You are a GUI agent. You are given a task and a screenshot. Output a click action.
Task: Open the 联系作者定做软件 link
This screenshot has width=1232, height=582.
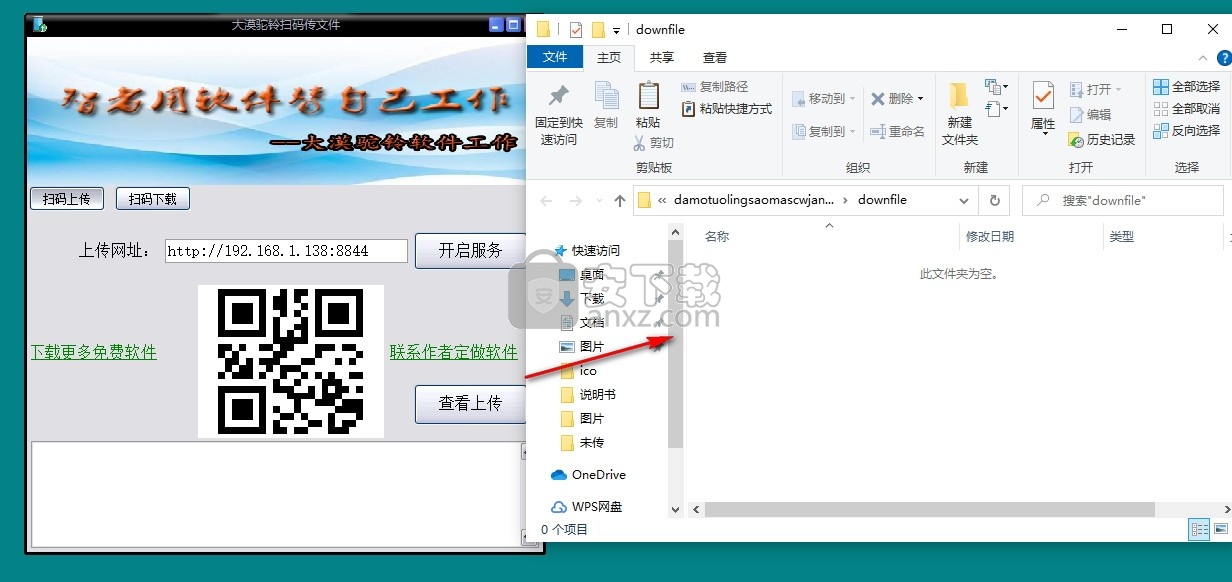click(x=454, y=352)
